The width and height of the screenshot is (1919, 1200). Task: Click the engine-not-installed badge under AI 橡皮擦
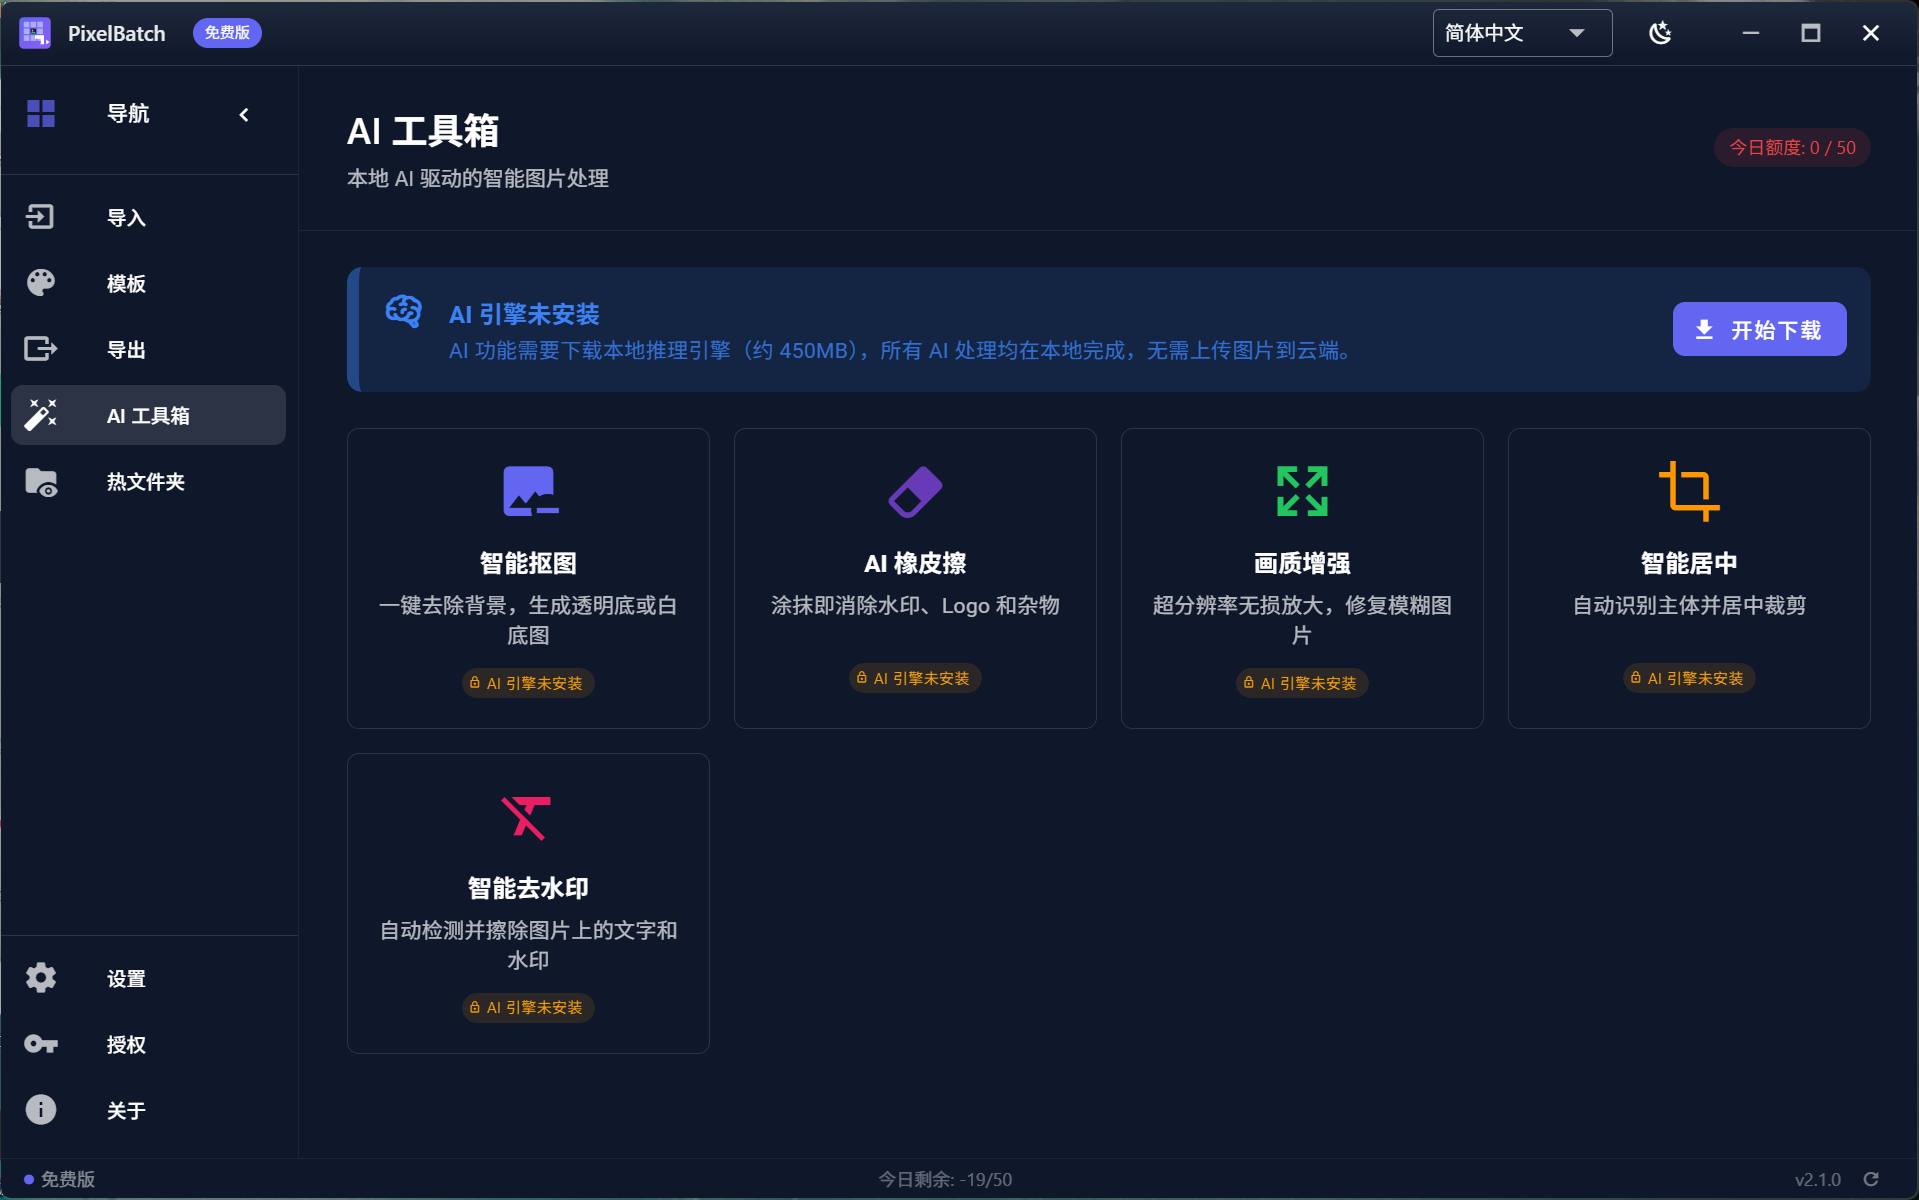click(915, 678)
